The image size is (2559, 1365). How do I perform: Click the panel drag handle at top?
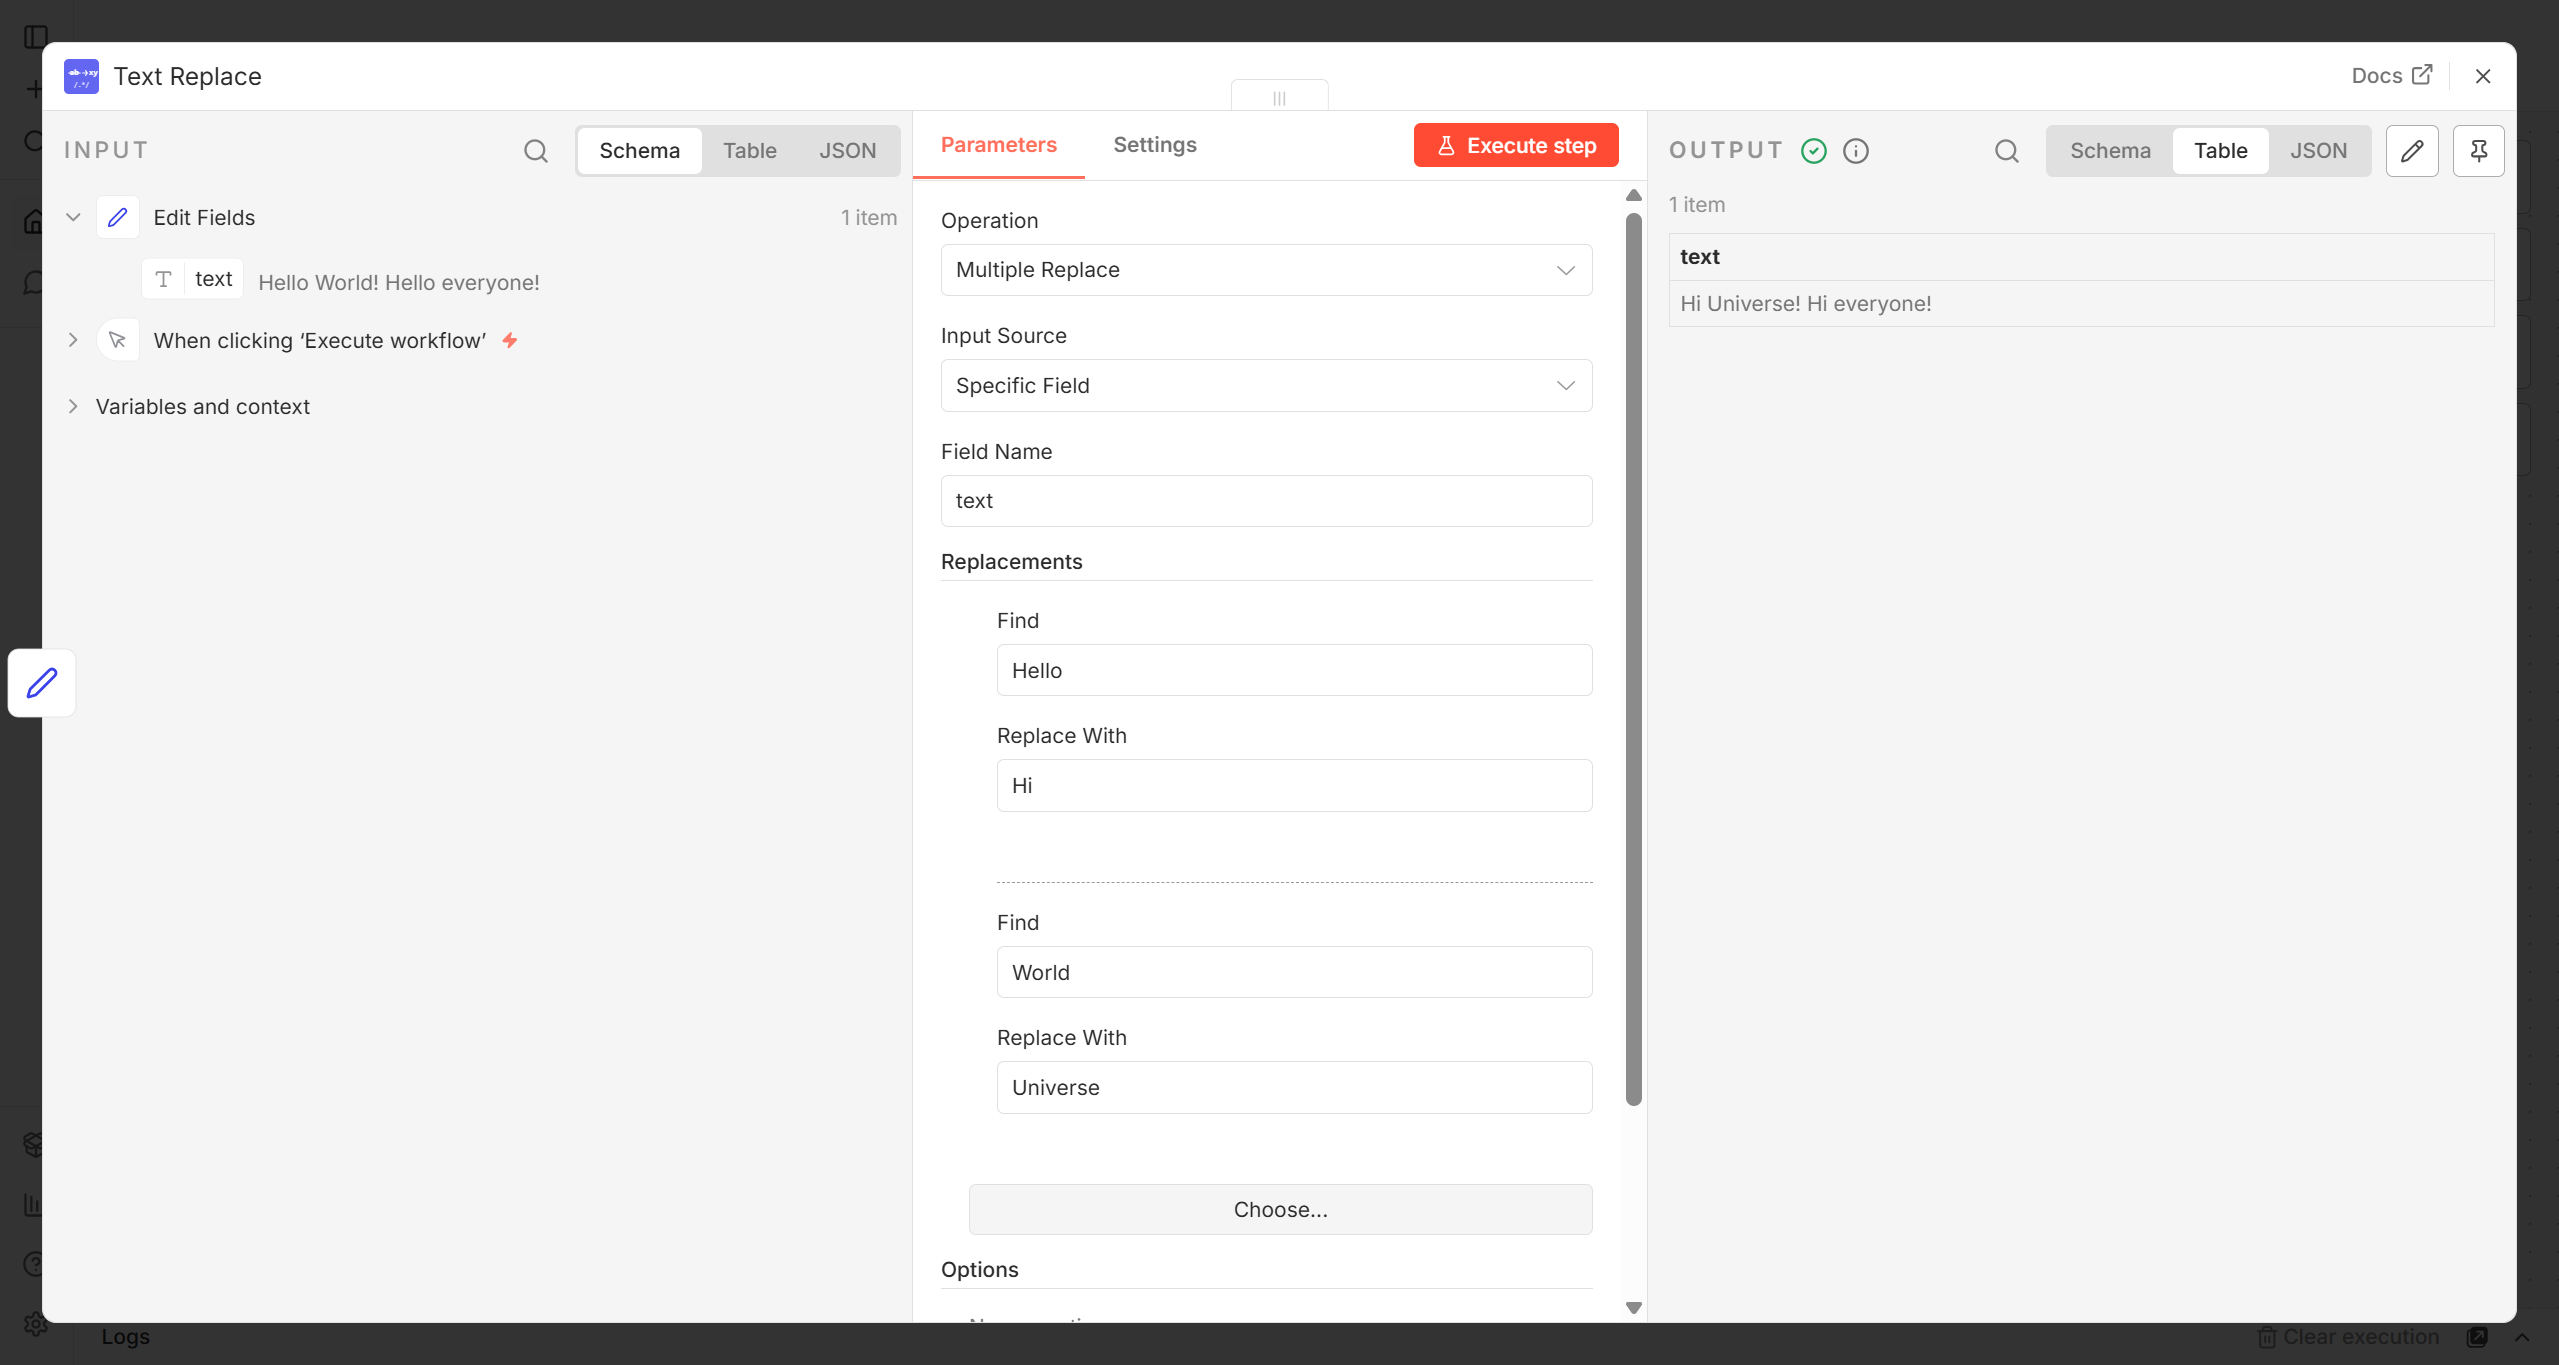point(1279,97)
